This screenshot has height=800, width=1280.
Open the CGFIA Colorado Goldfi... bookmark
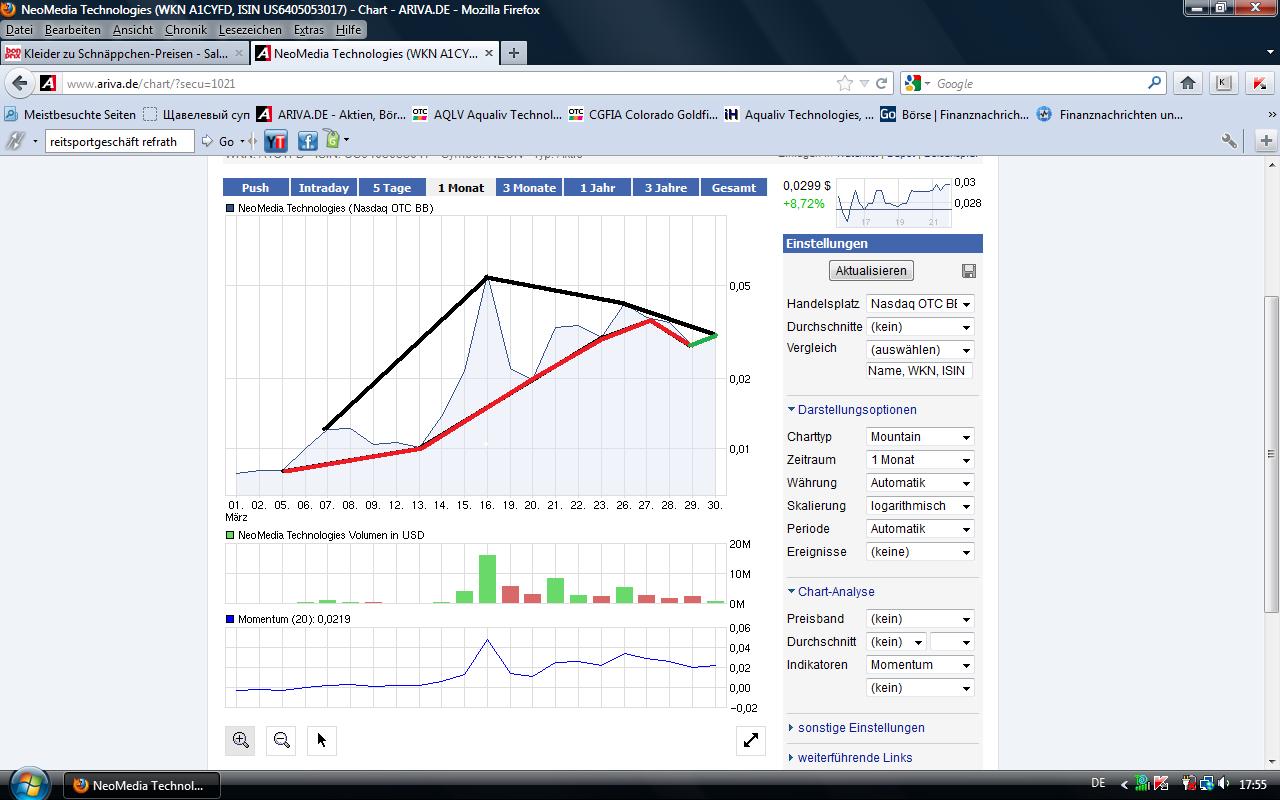(643, 115)
